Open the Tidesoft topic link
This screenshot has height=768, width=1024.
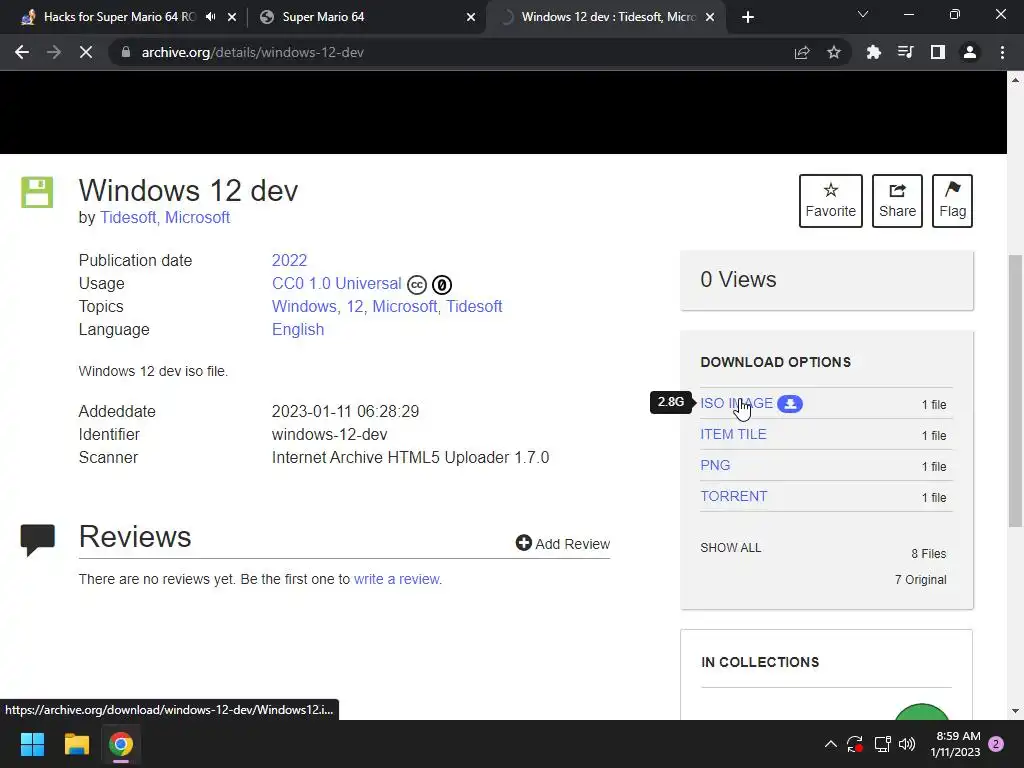point(474,306)
